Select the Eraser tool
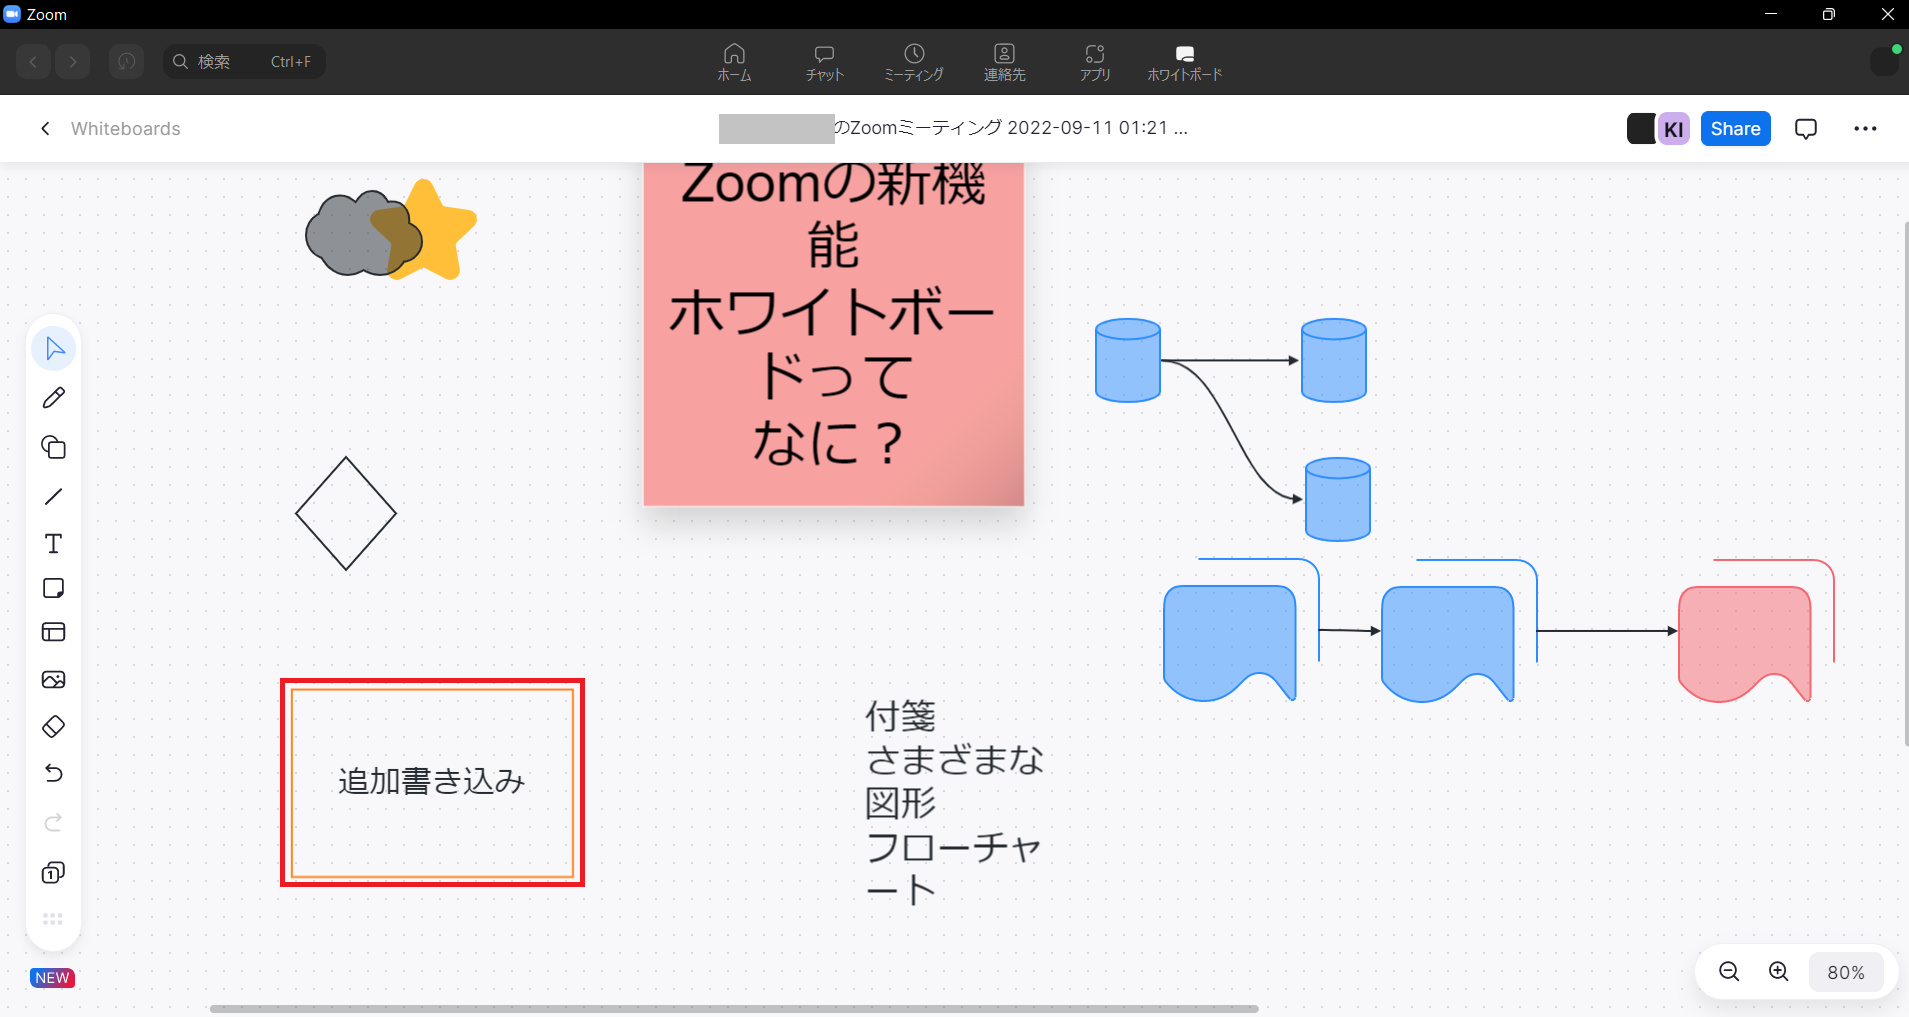This screenshot has width=1909, height=1017. tap(54, 727)
